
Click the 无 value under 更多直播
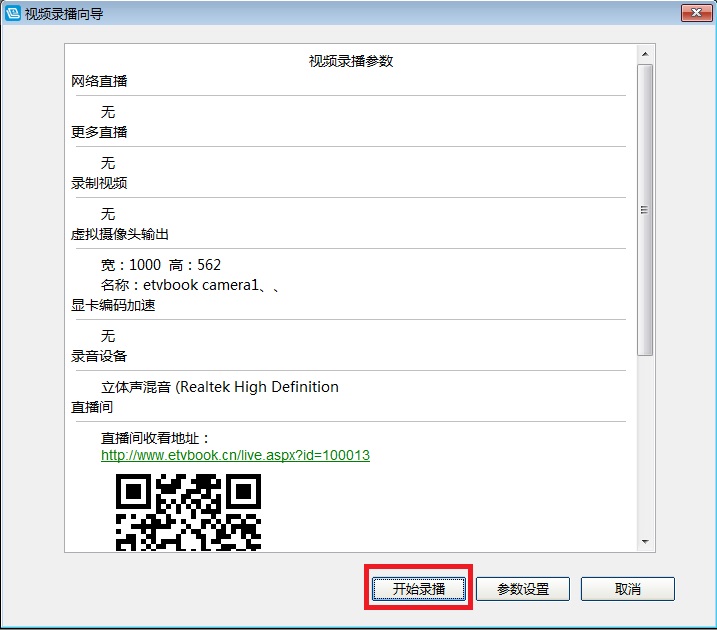point(108,163)
